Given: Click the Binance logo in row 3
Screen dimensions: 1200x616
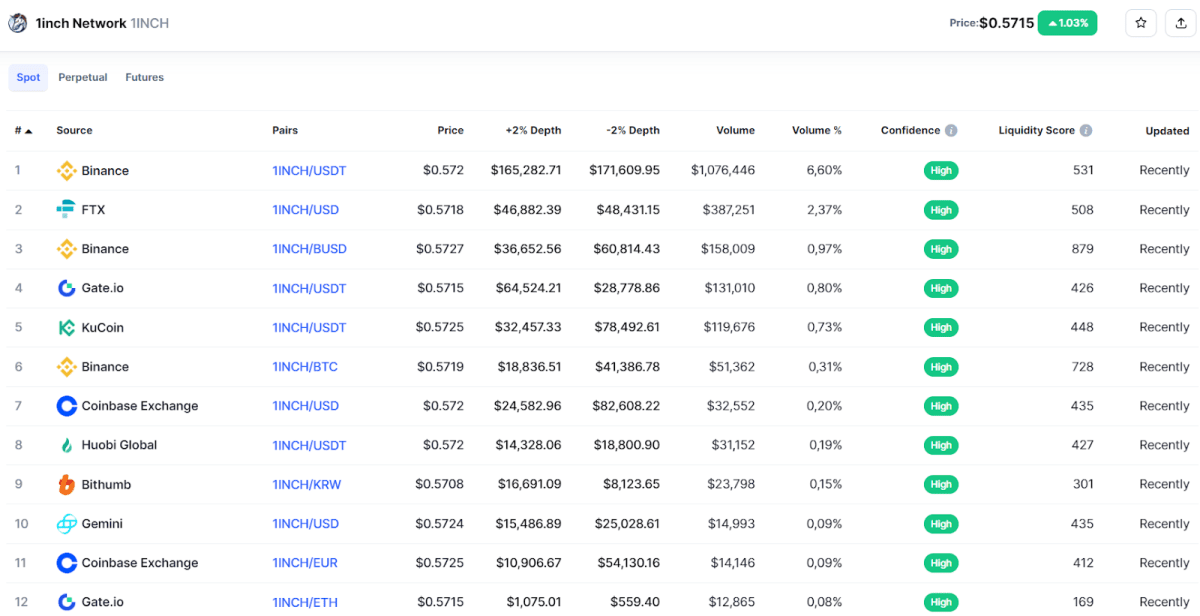Looking at the screenshot, I should coord(66,249).
